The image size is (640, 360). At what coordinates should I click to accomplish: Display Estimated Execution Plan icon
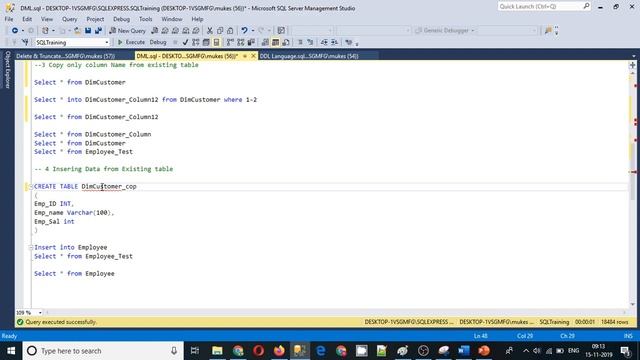(196, 42)
